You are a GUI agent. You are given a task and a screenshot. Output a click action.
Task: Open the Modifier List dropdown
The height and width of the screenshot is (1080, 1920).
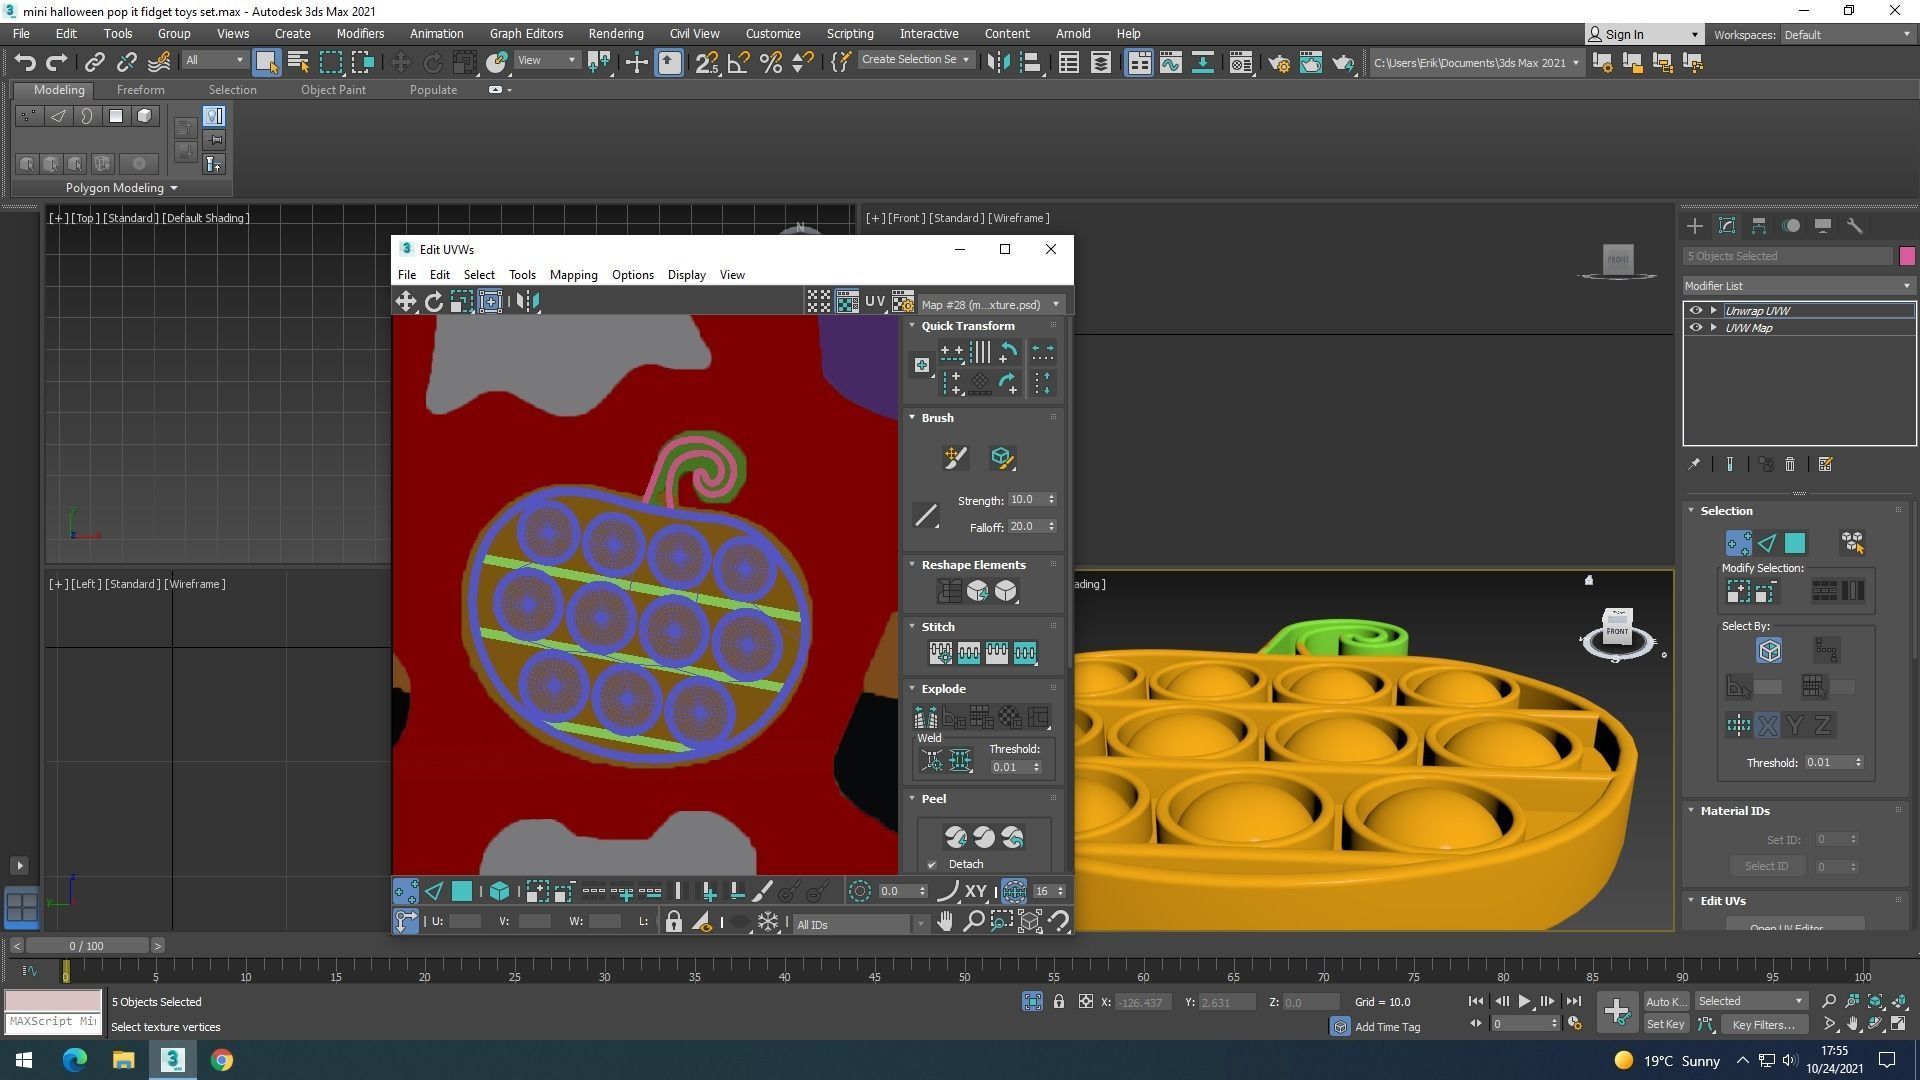pyautogui.click(x=1797, y=286)
